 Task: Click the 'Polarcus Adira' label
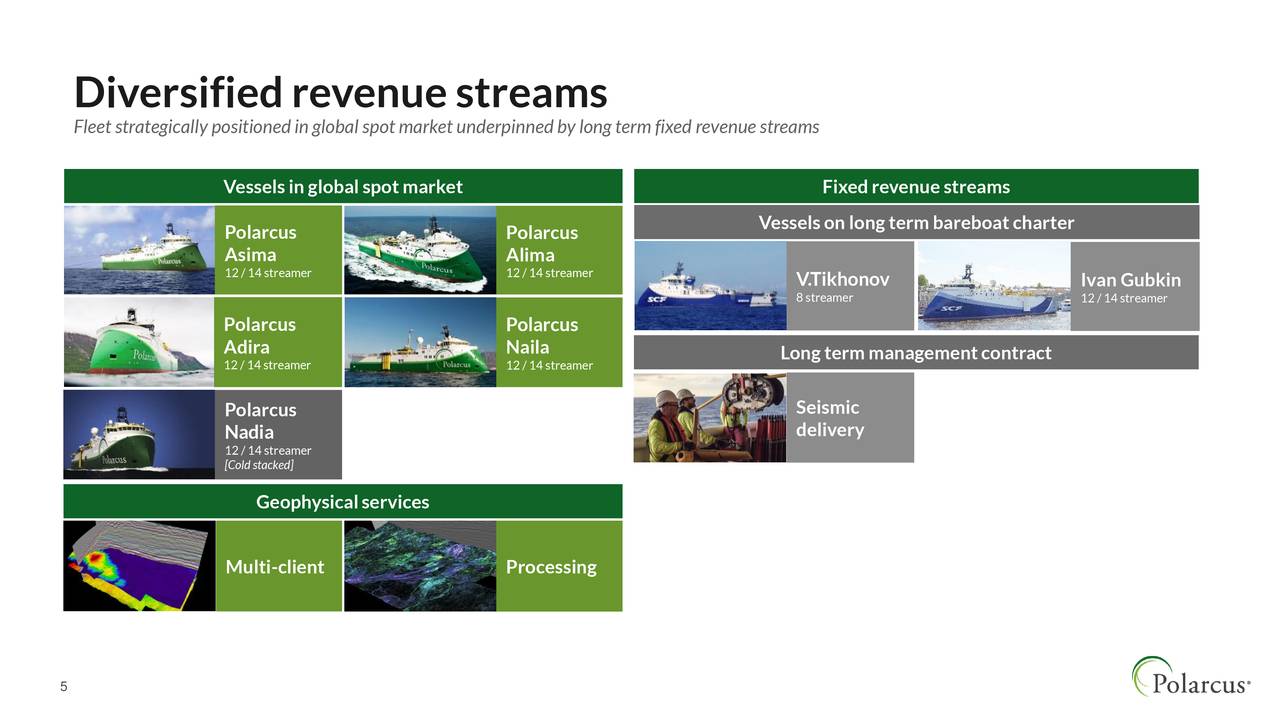[x=260, y=336]
